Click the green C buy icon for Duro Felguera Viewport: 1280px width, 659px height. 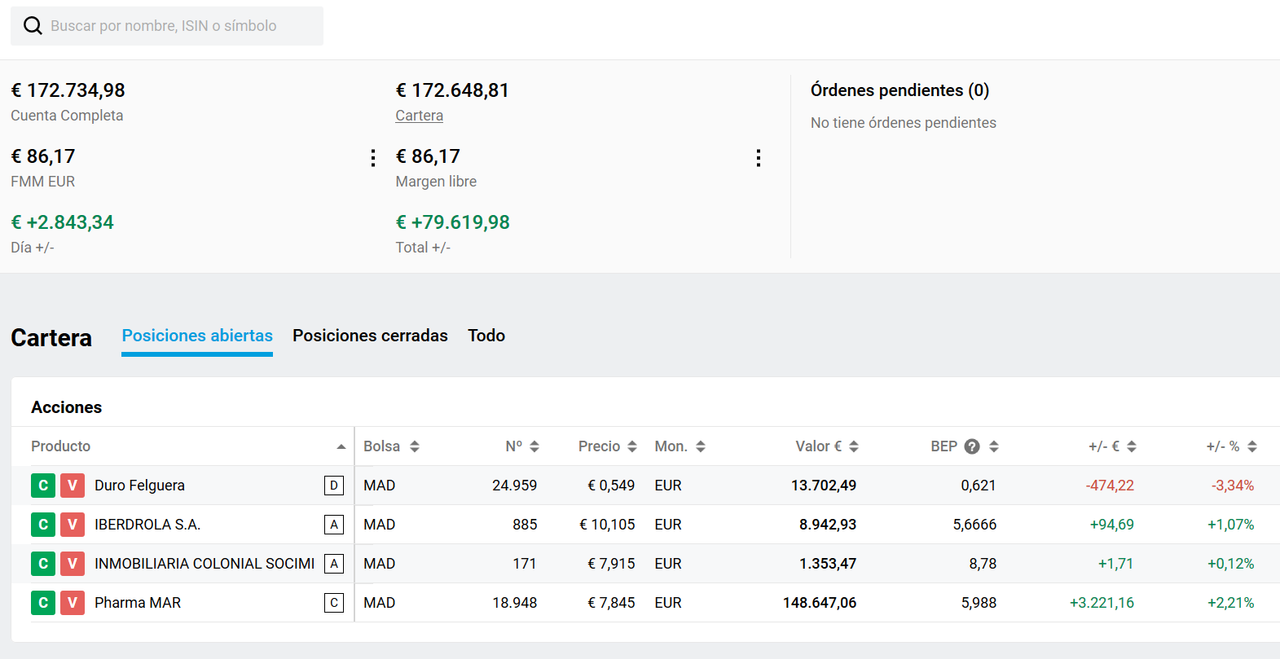pos(43,485)
